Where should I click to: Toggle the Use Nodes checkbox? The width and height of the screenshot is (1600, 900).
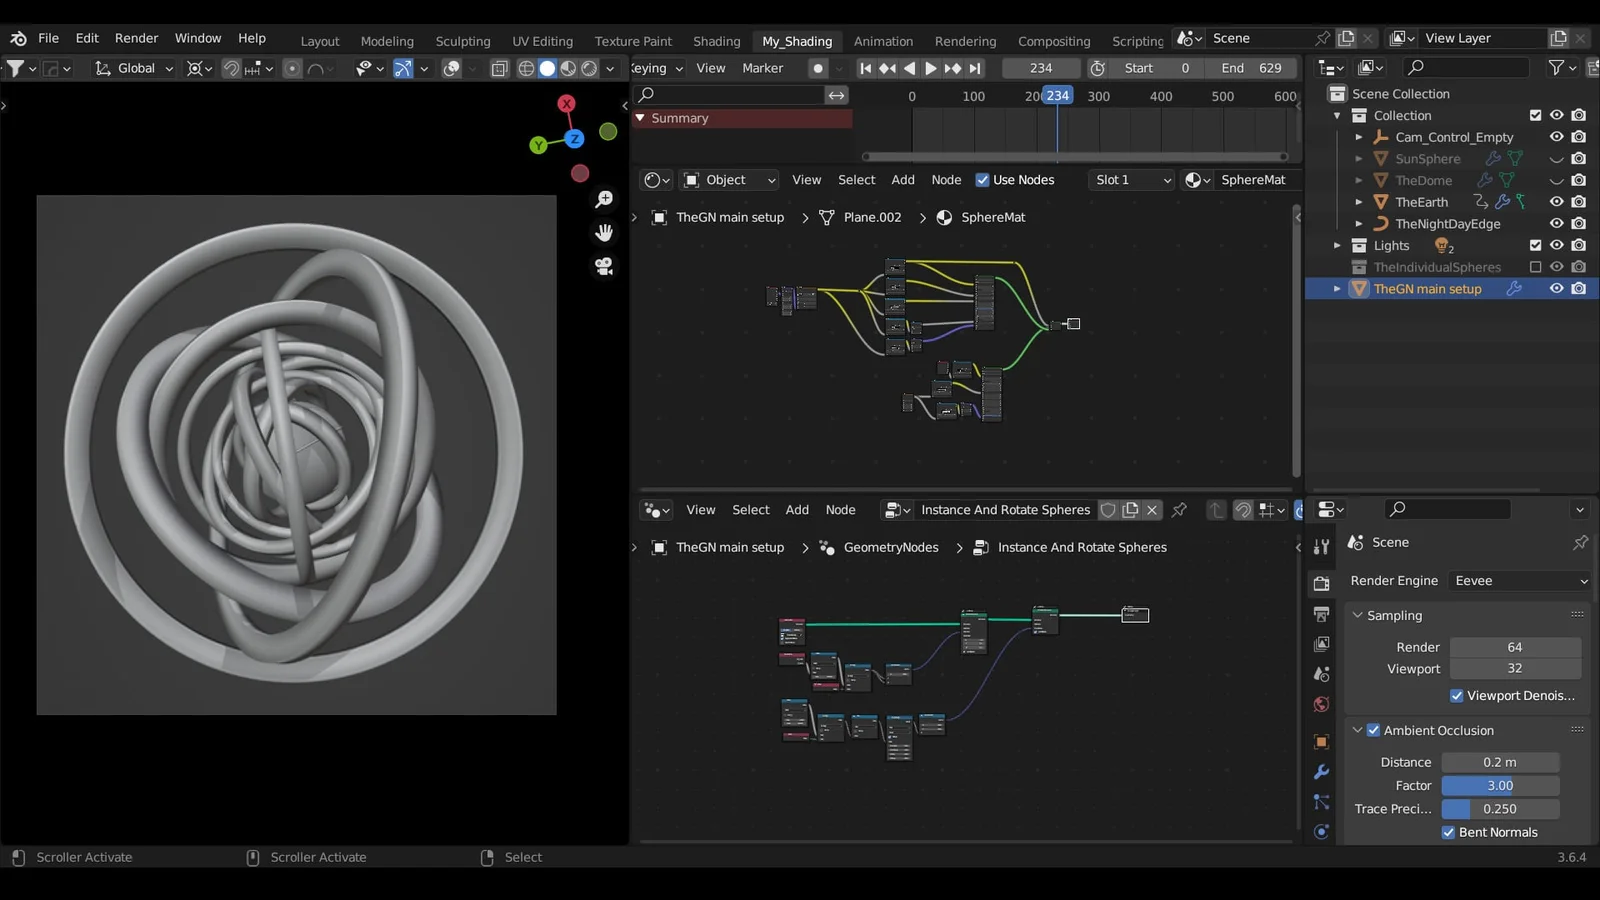click(x=982, y=180)
